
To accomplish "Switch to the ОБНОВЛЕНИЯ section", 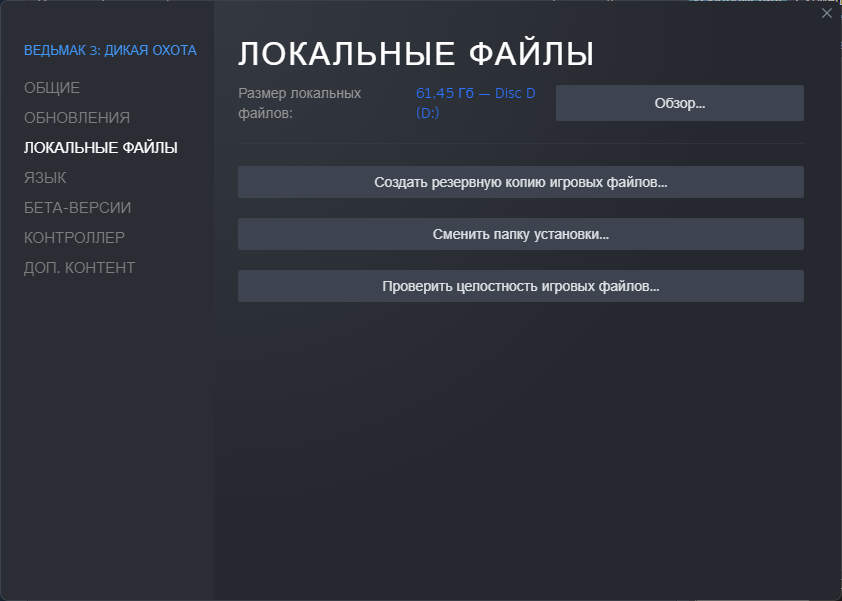I will click(x=77, y=118).
